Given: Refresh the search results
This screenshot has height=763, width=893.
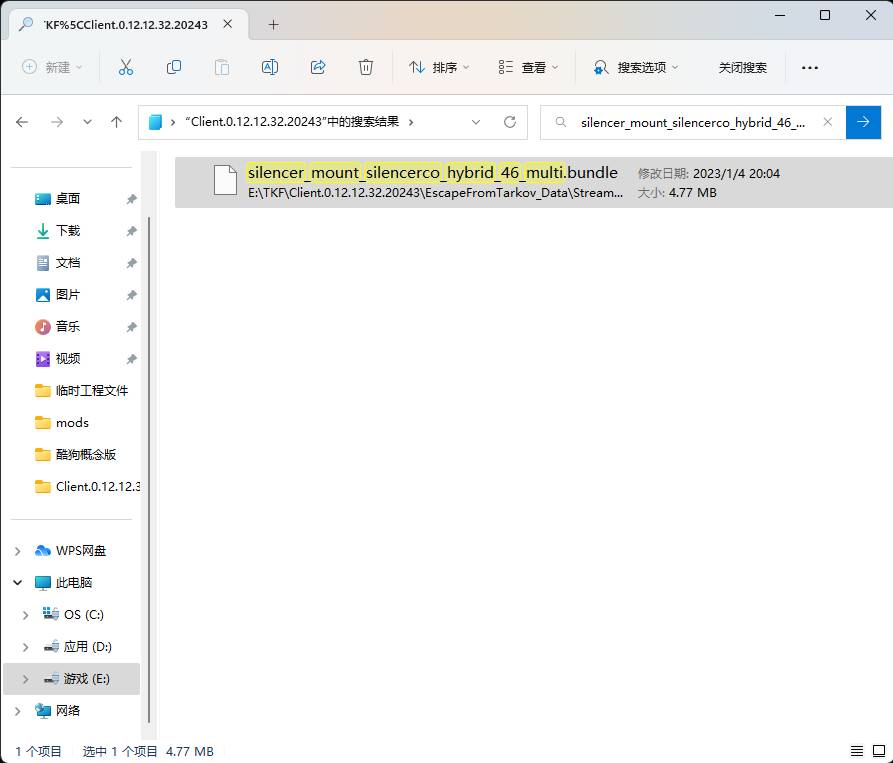Looking at the screenshot, I should coord(510,122).
